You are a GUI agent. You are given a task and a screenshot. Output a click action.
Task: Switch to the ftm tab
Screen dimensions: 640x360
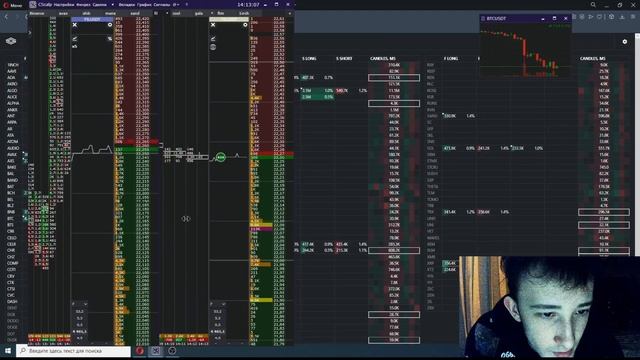click(x=221, y=13)
